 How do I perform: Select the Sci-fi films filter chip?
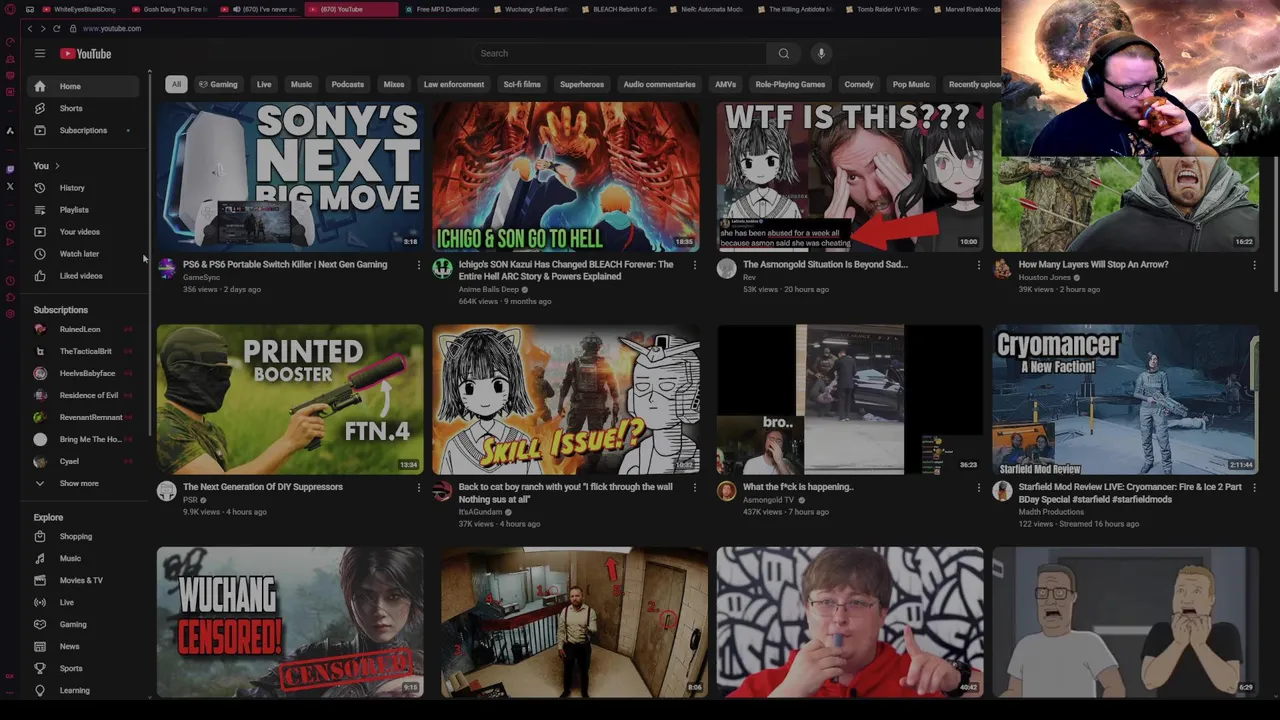click(522, 84)
